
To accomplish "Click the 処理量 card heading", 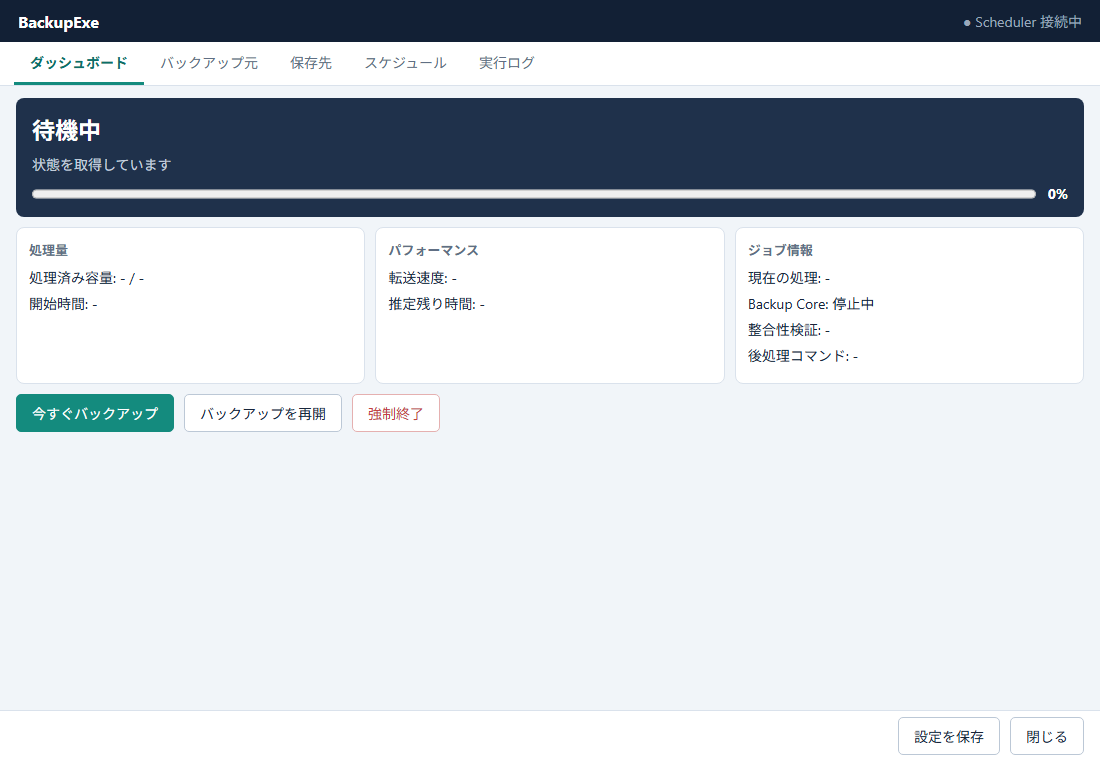I will tap(48, 251).
